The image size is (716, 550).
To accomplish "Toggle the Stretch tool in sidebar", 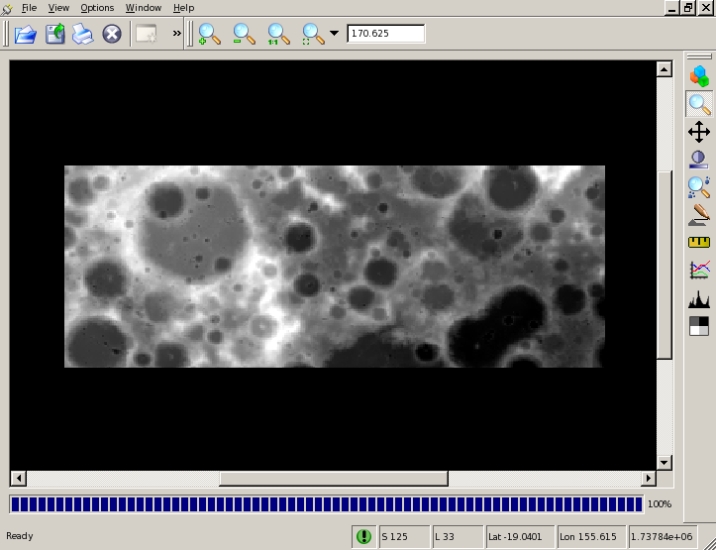I will click(699, 159).
